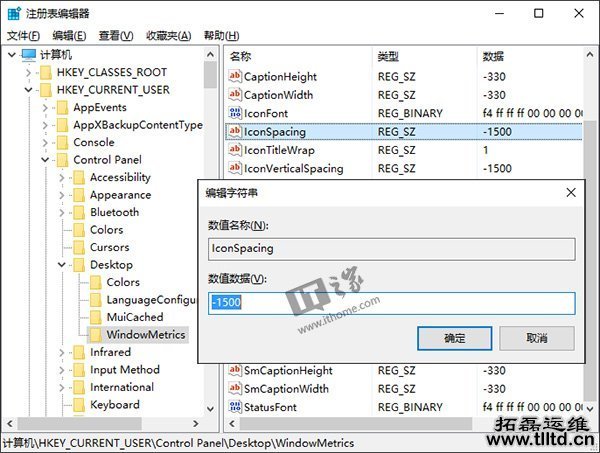Viewport: 600px width, 453px height.
Task: Click the Registry Editor app icon in title bar
Action: click(14, 13)
